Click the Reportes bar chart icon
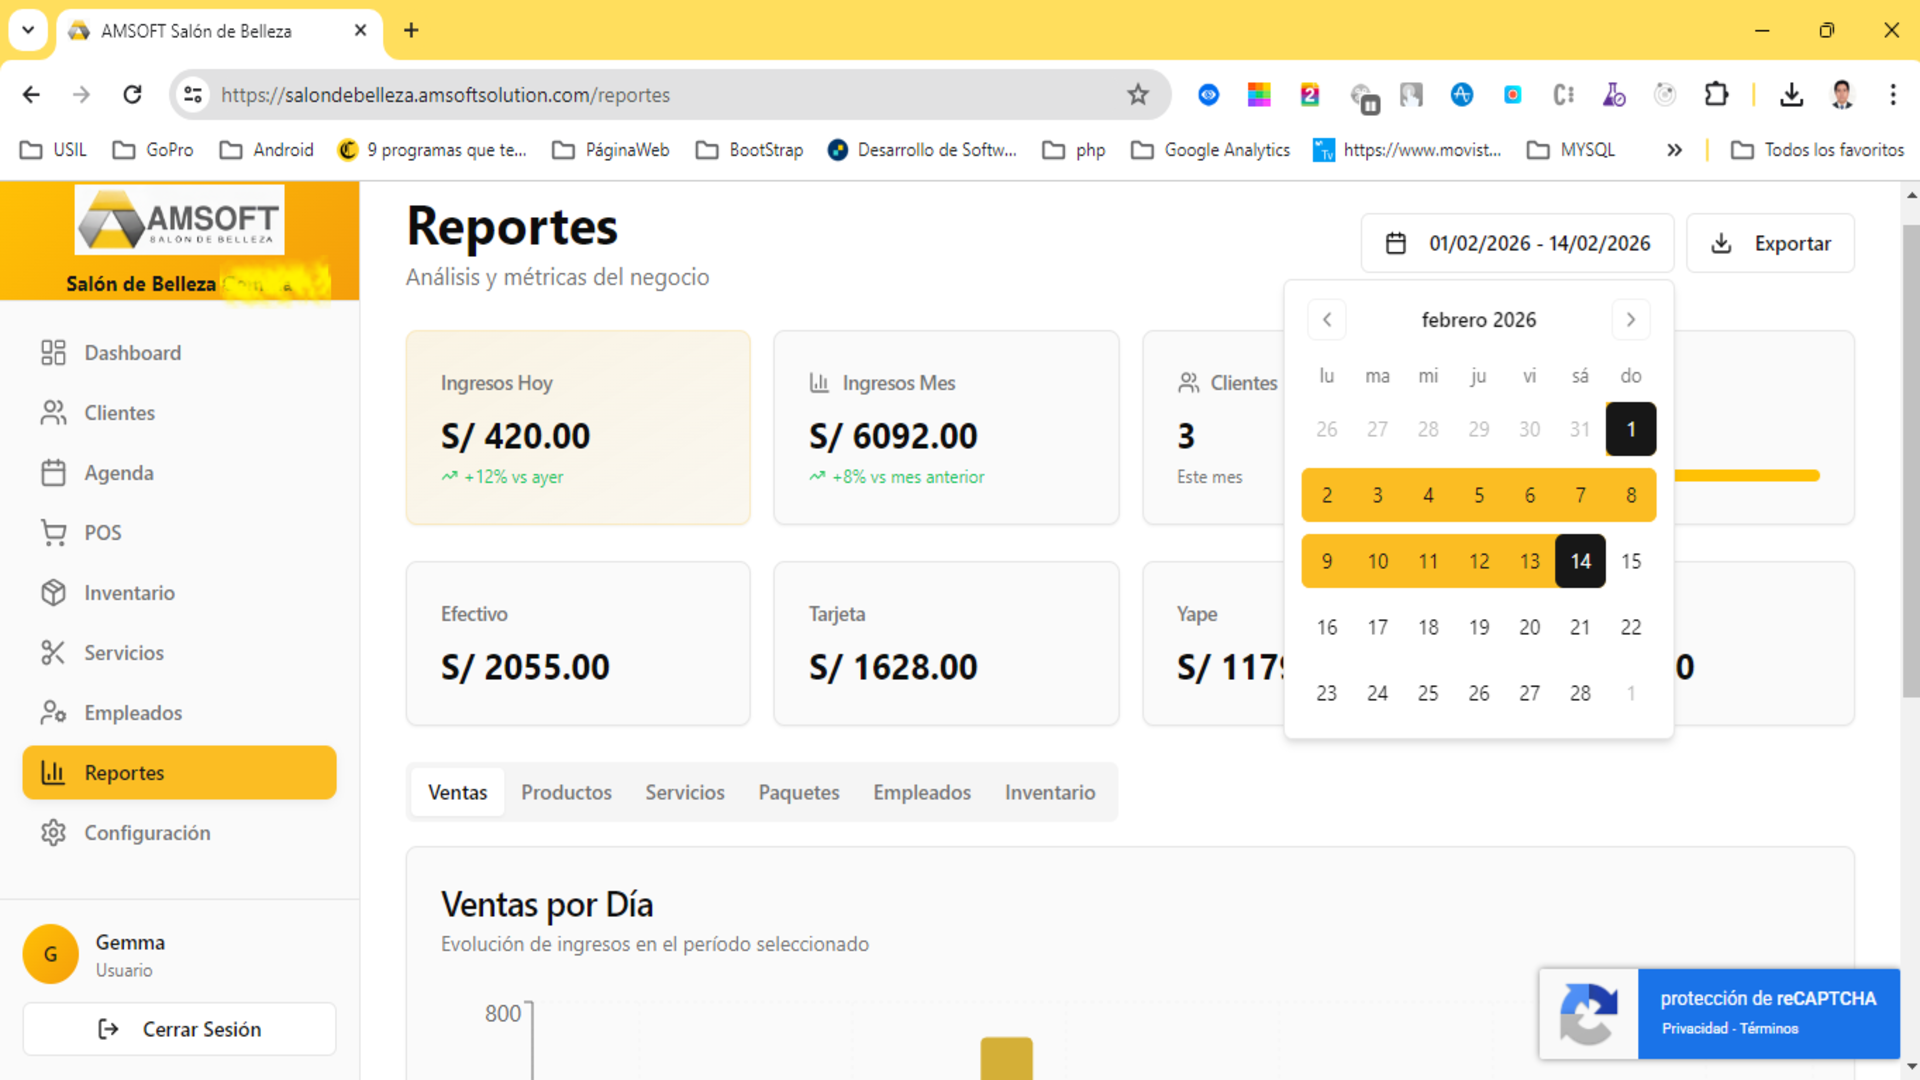Screen dimensions: 1920x1080 (x=53, y=772)
